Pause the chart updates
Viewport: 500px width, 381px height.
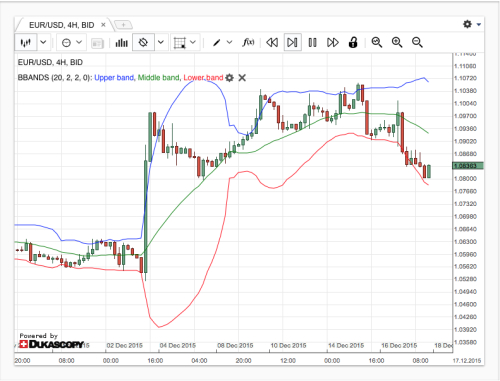(x=312, y=42)
